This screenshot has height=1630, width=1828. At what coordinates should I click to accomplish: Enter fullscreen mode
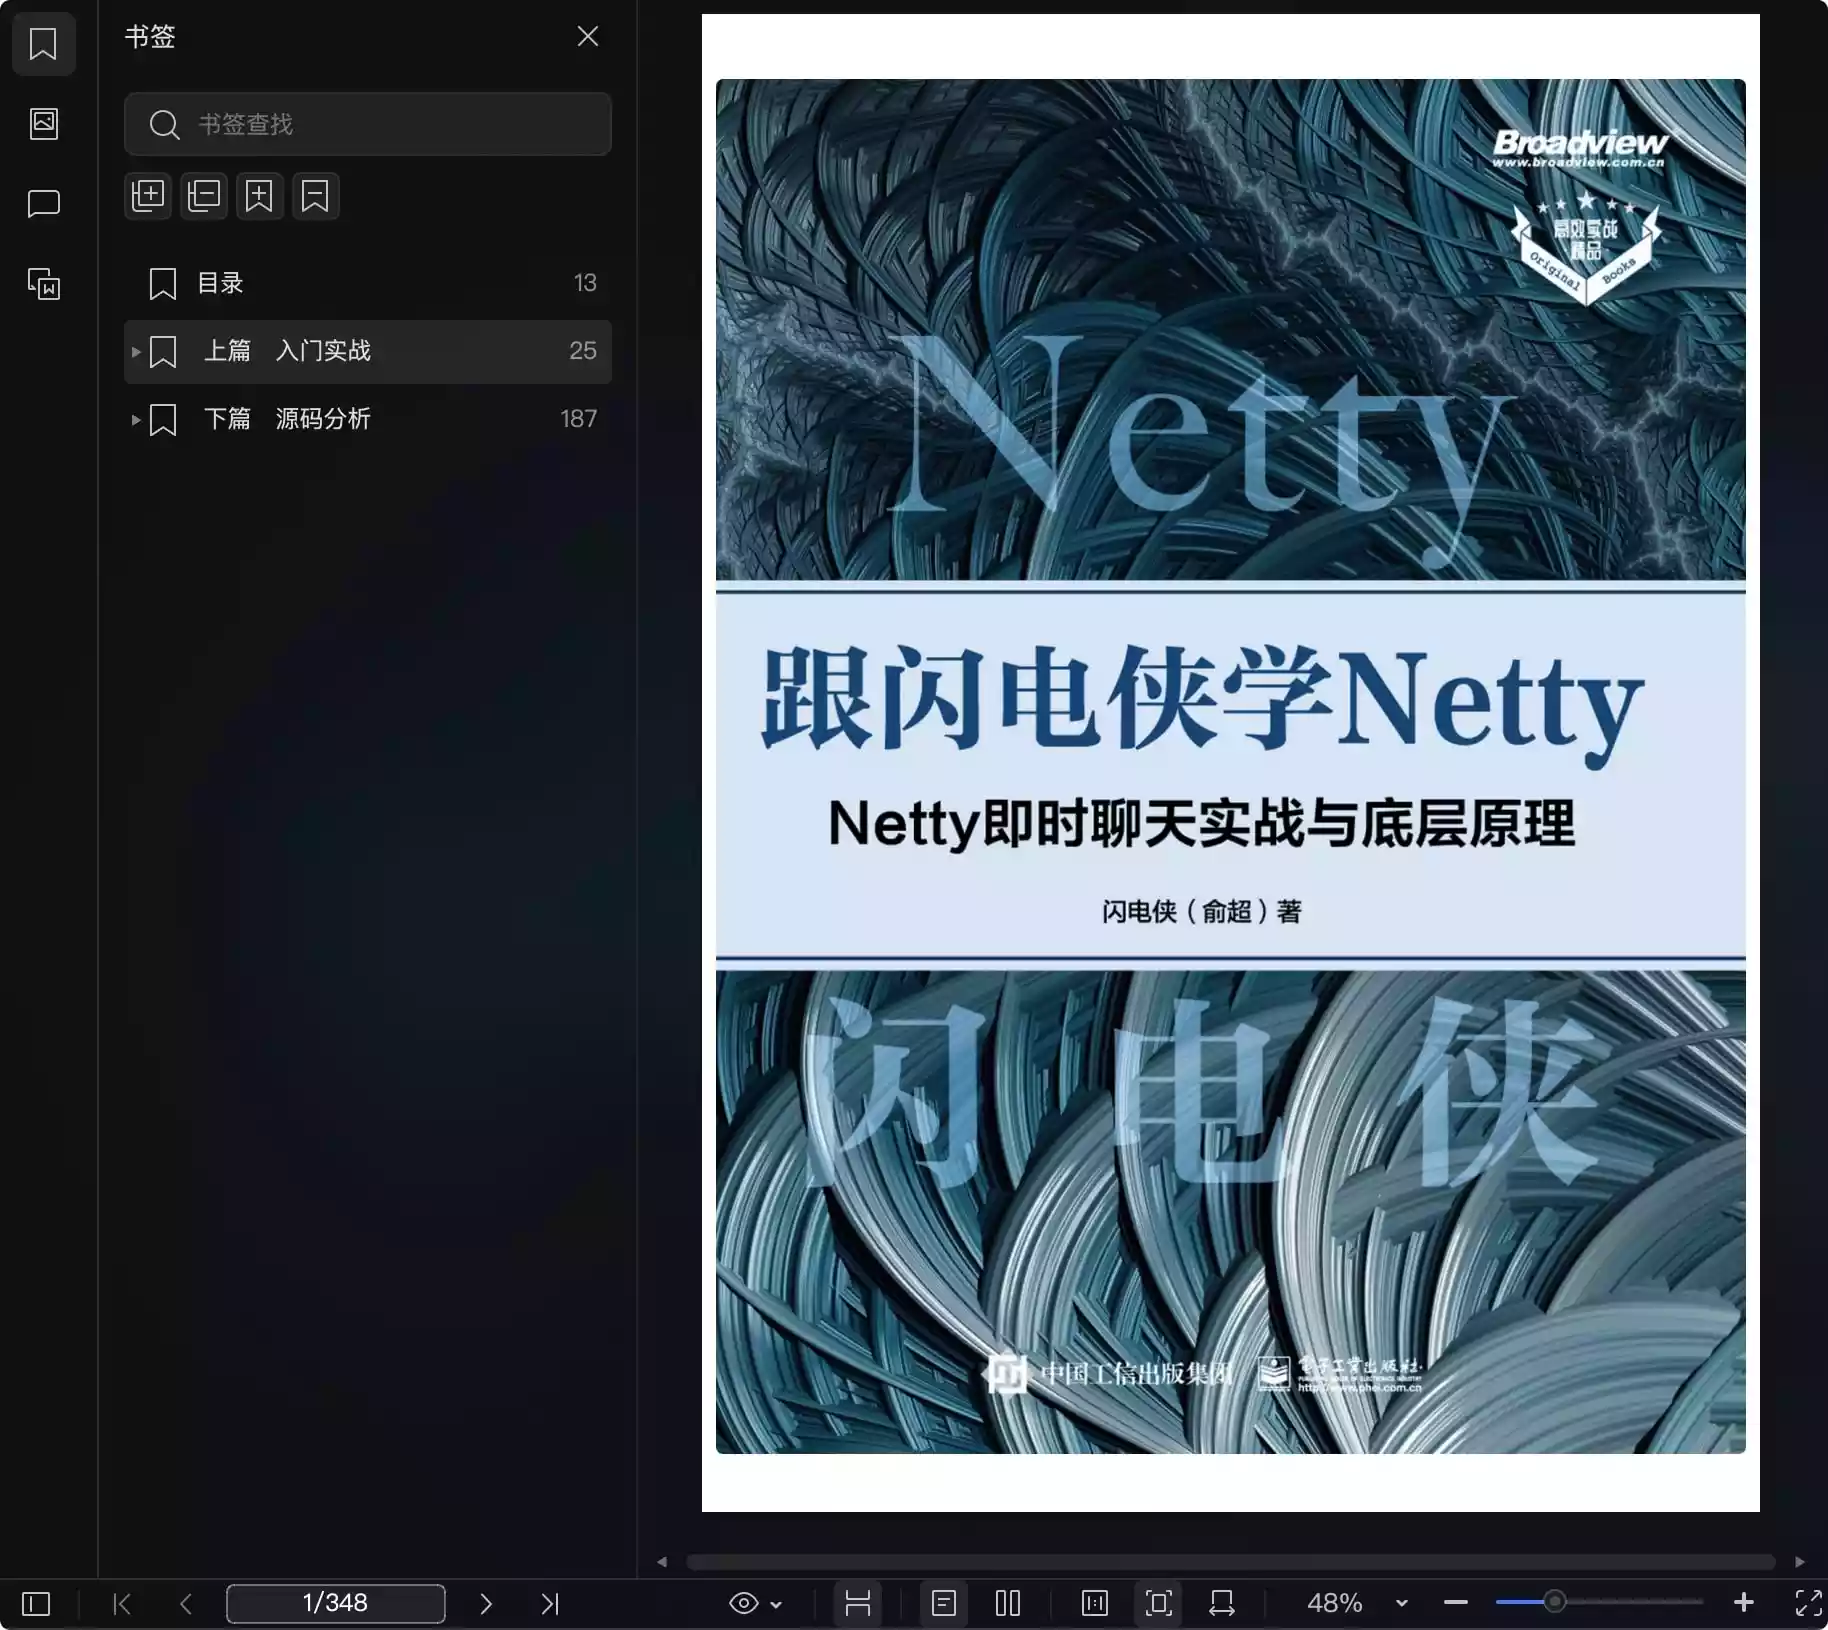[1808, 1603]
